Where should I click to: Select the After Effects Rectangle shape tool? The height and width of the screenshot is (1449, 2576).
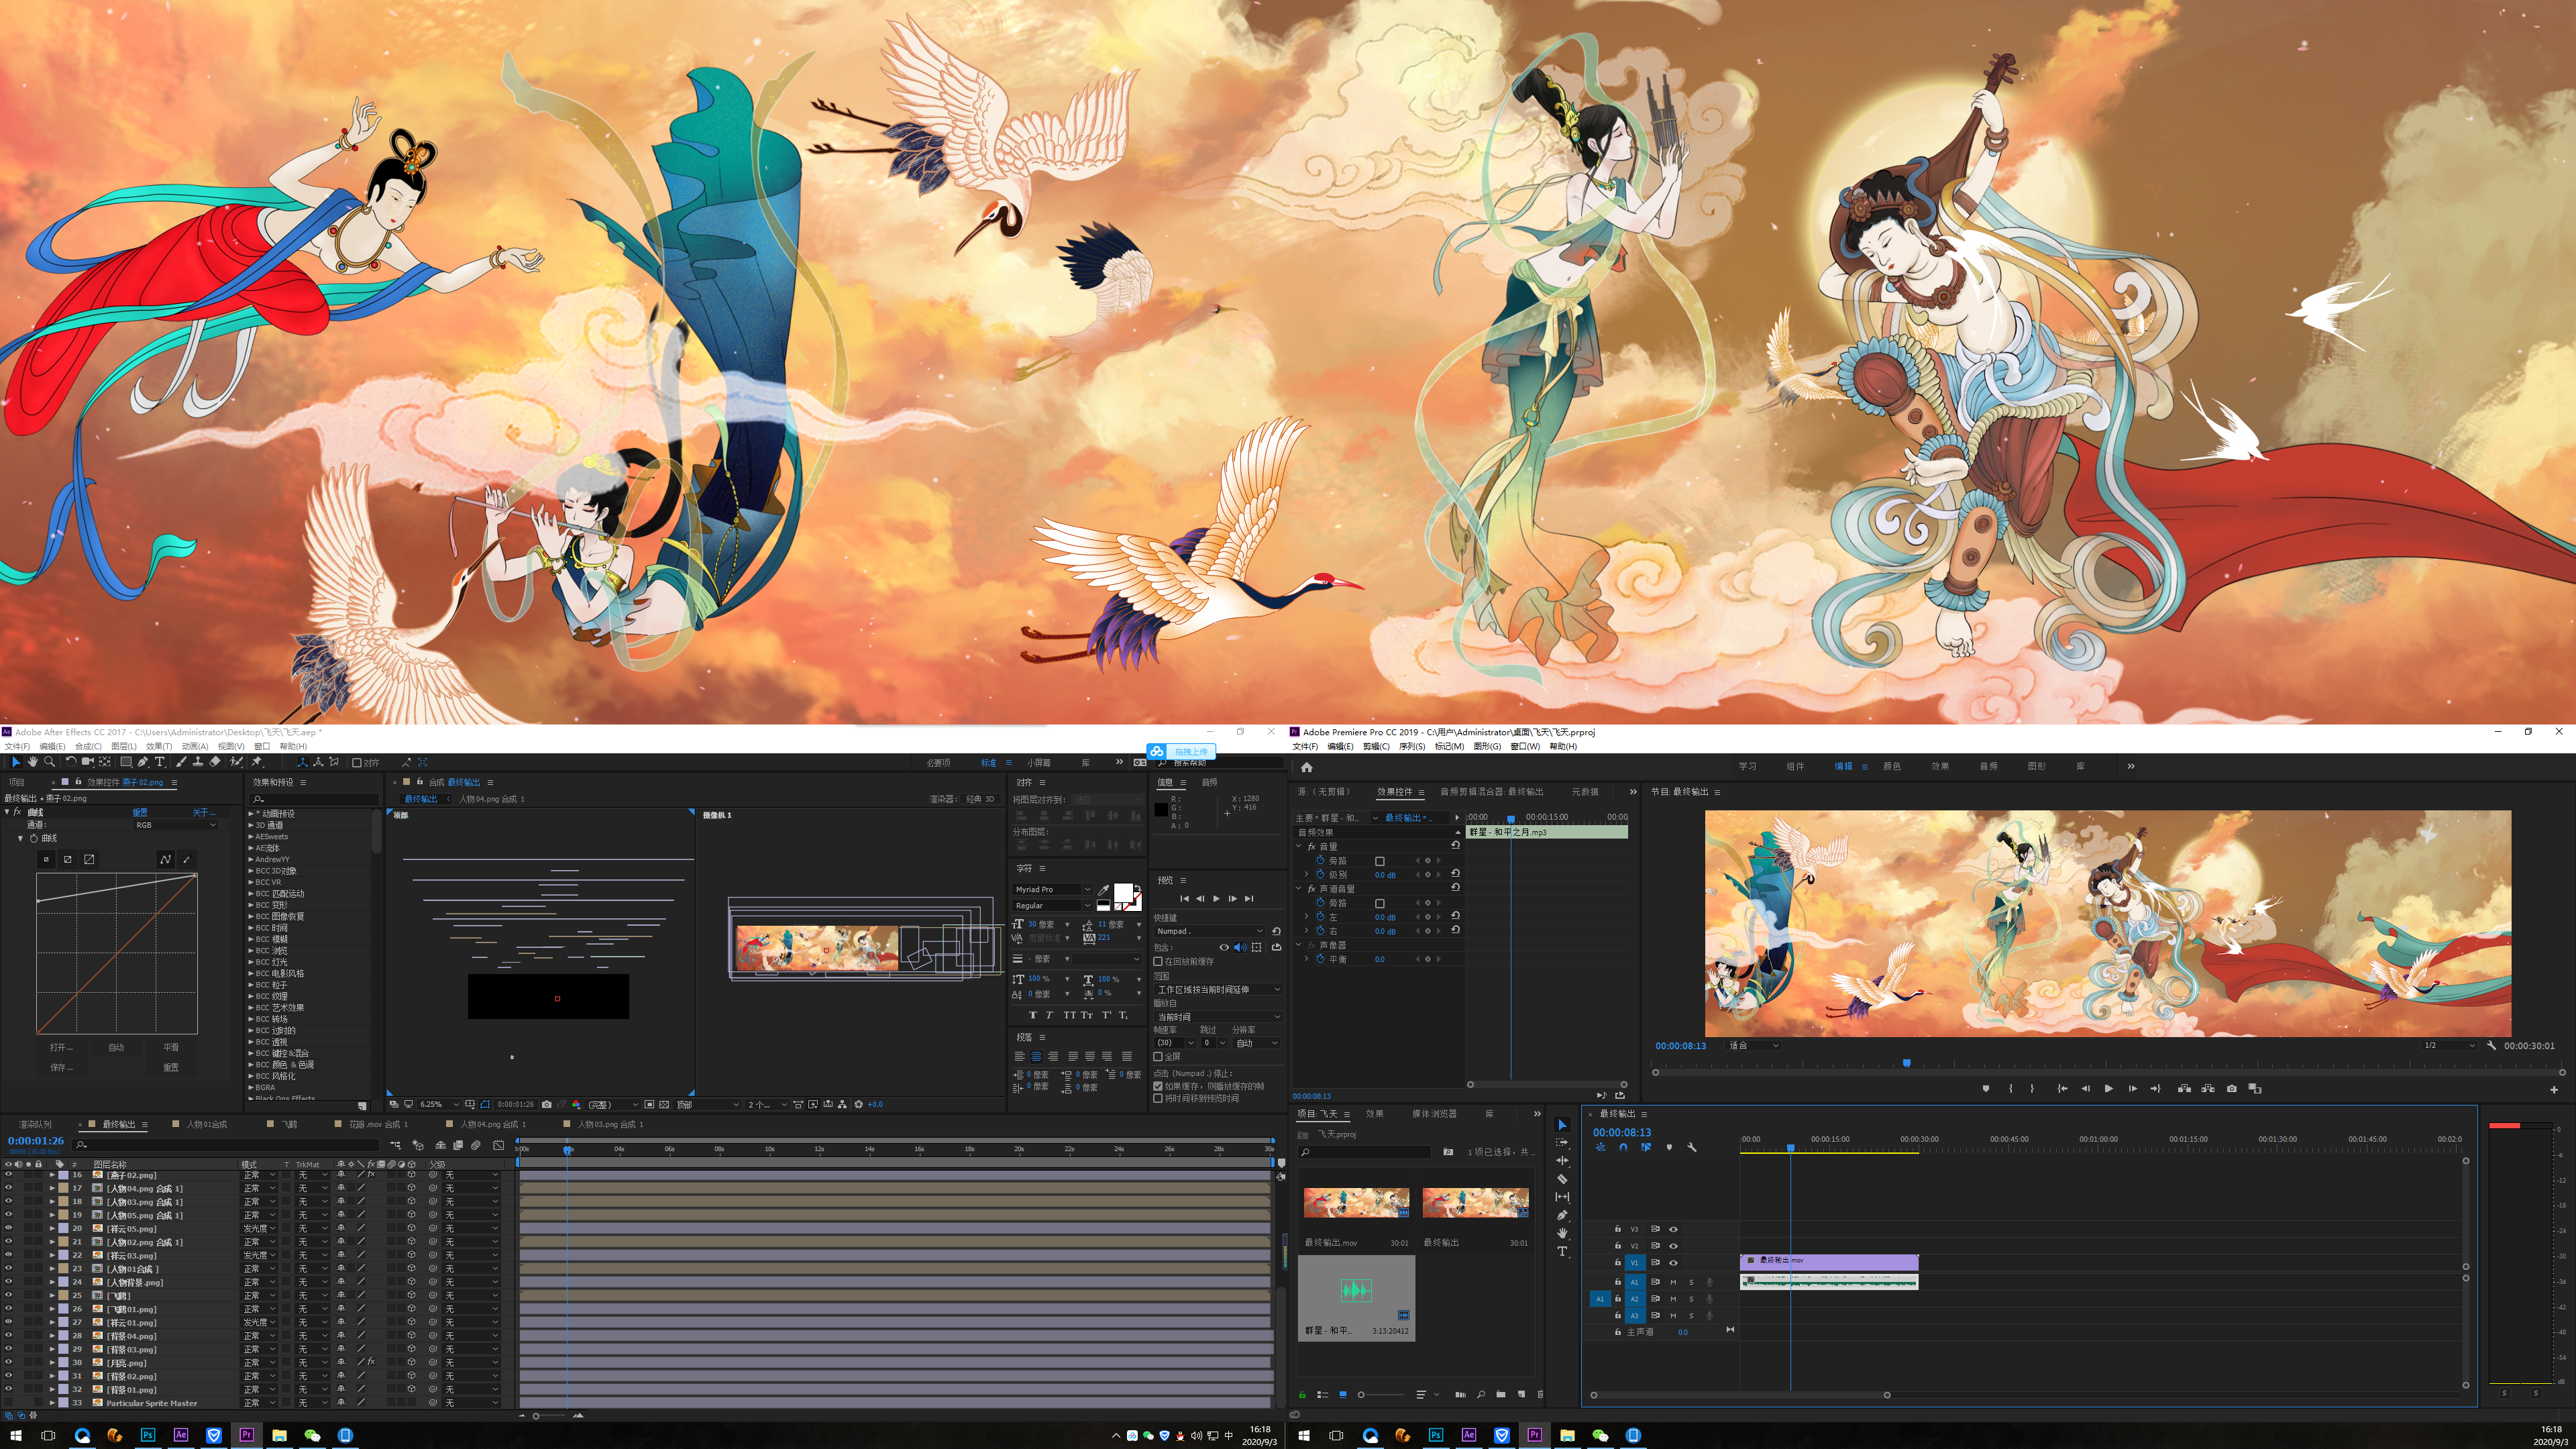click(125, 762)
